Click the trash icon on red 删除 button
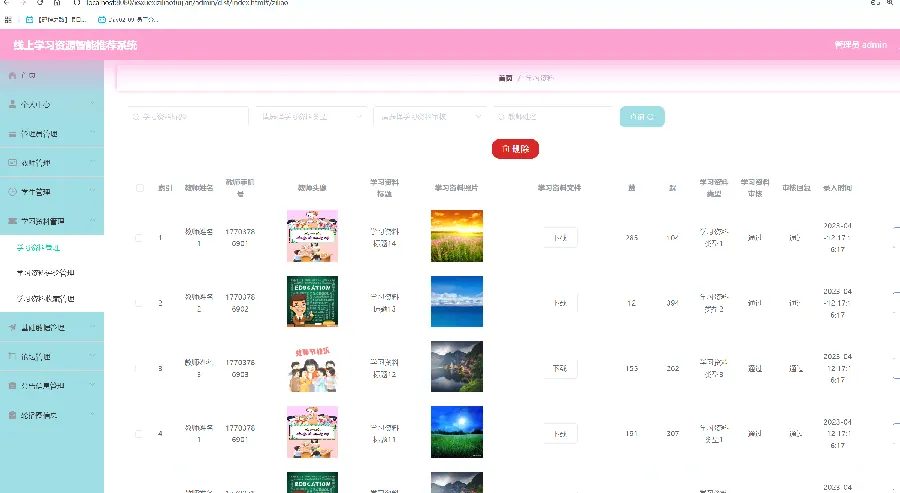Screen dimensions: 900x493 [505, 149]
